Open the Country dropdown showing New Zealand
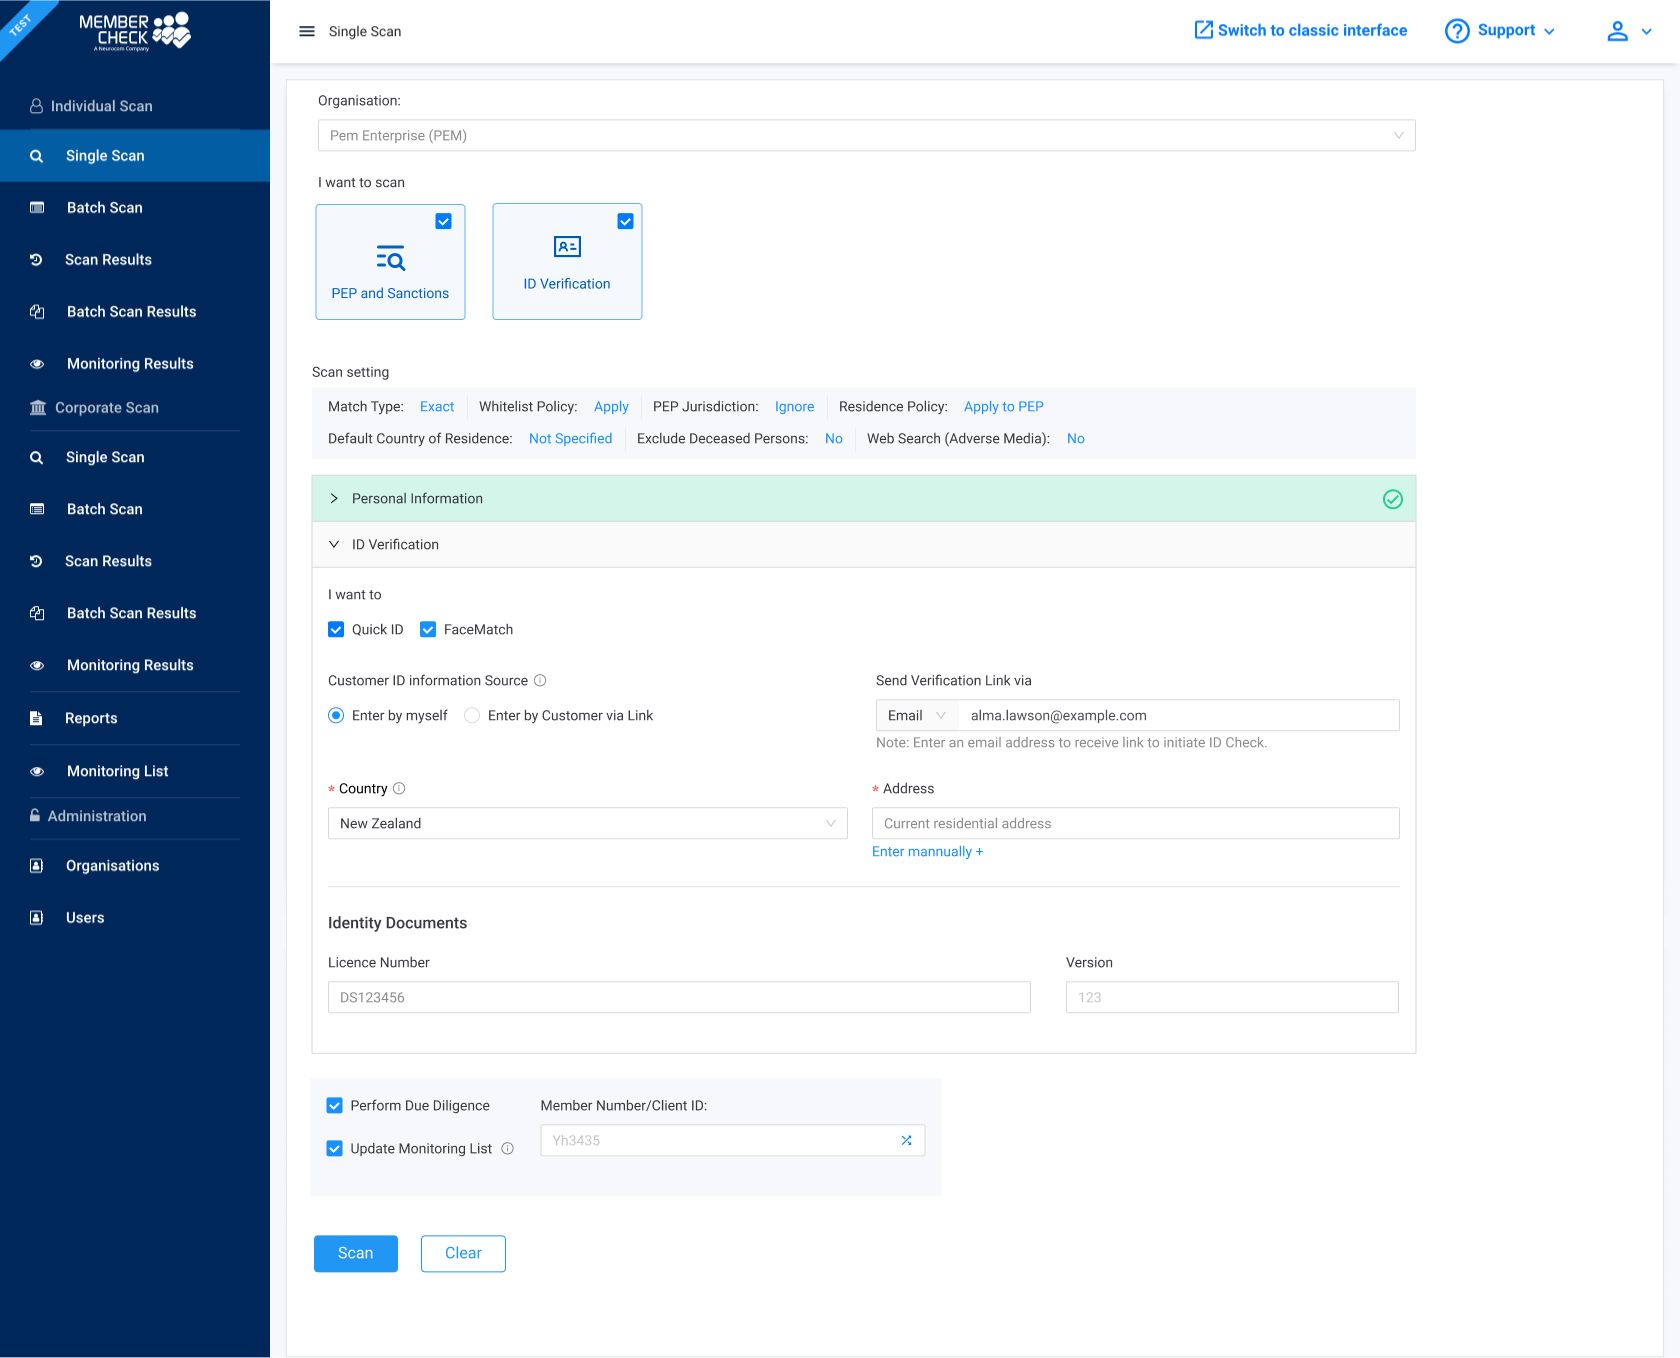 (587, 824)
